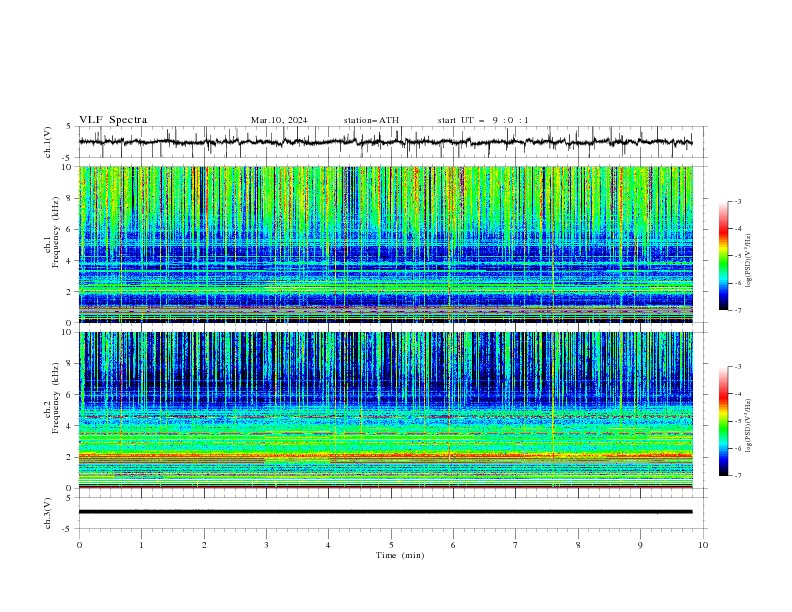Click the ch.1 spectrogram plot area
Viewport: 792px width, 612px height.
[385, 244]
